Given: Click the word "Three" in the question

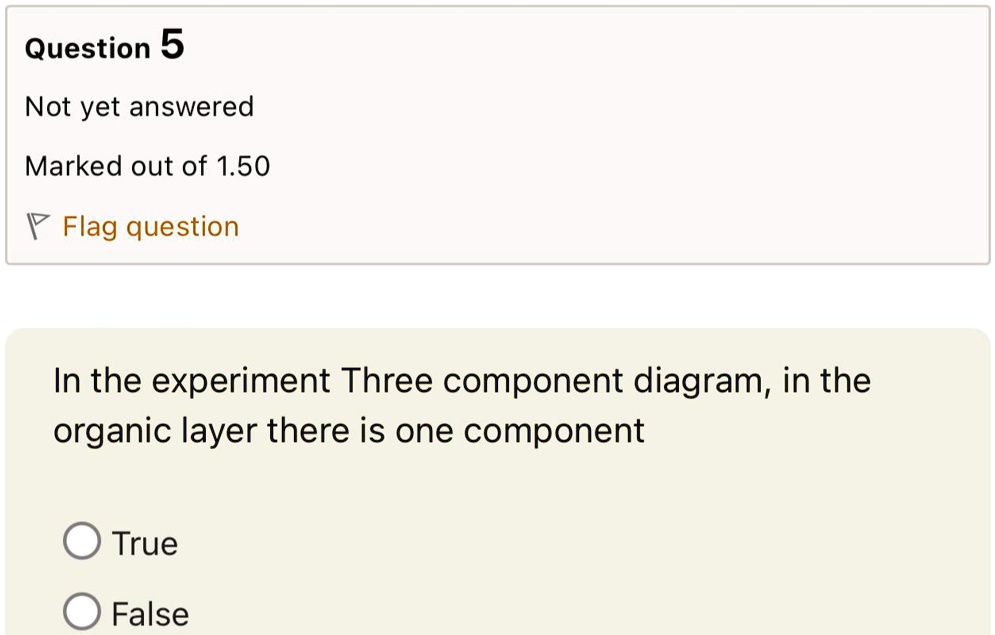Looking at the screenshot, I should 386,381.
